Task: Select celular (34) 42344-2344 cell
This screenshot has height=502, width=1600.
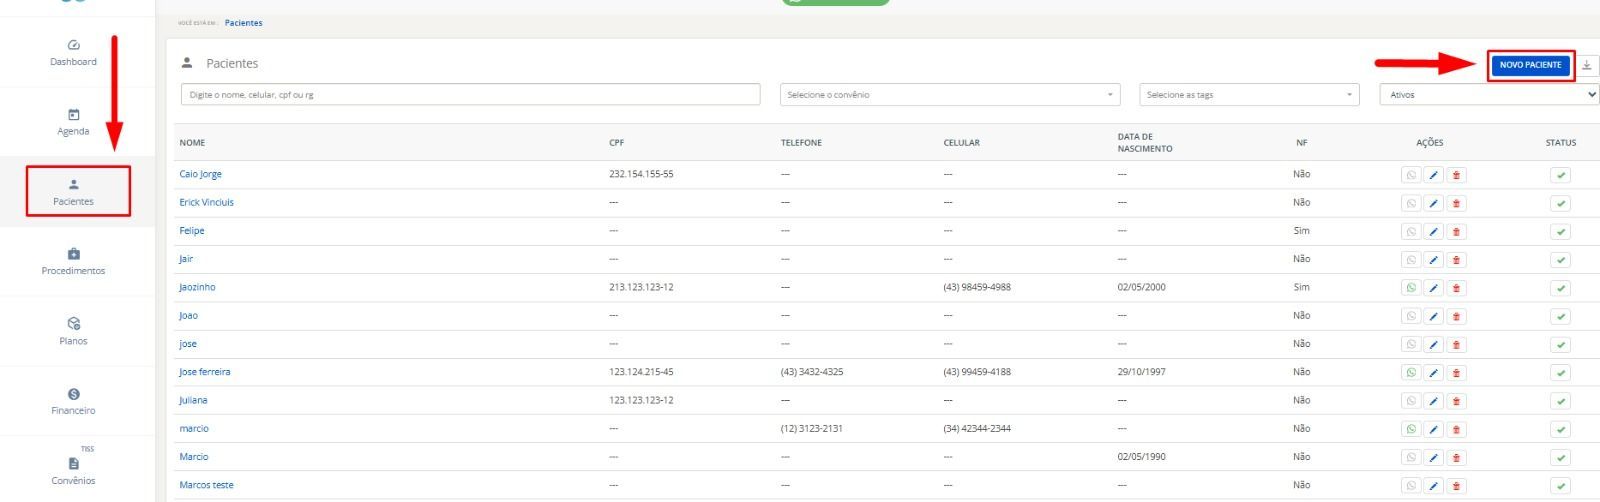Action: [x=977, y=428]
